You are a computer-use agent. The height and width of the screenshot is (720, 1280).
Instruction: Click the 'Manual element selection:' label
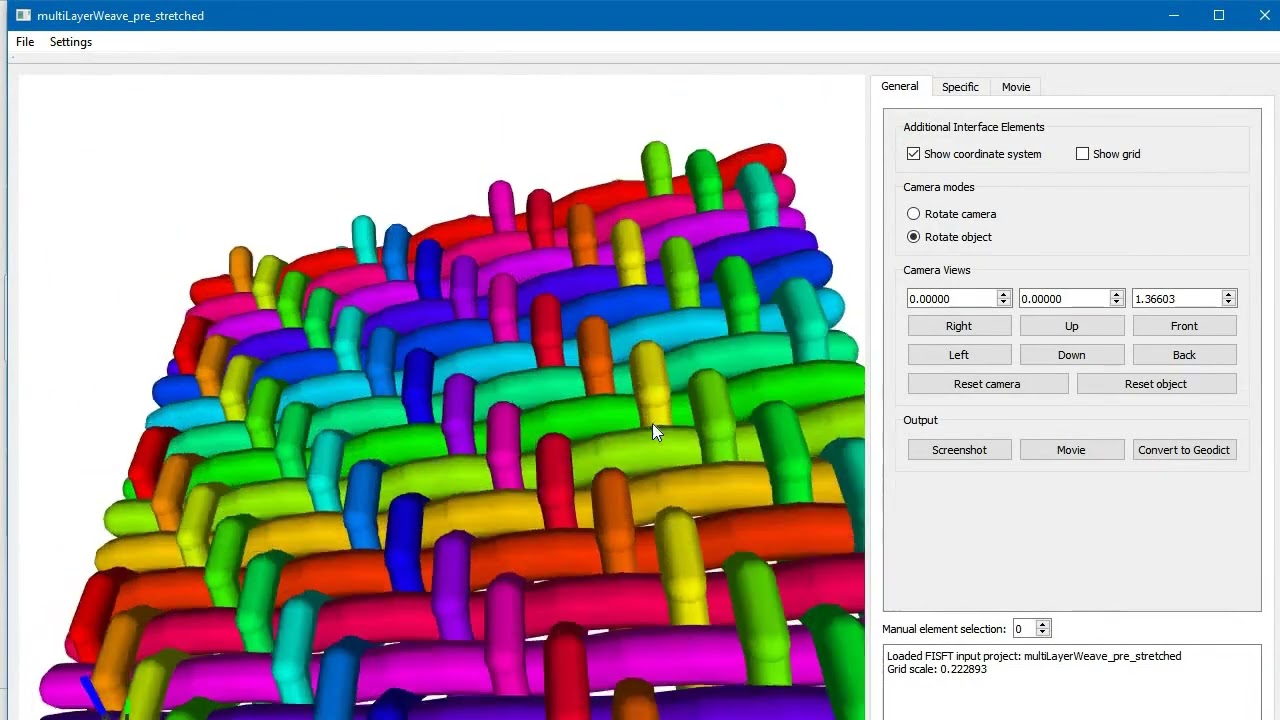[944, 629]
